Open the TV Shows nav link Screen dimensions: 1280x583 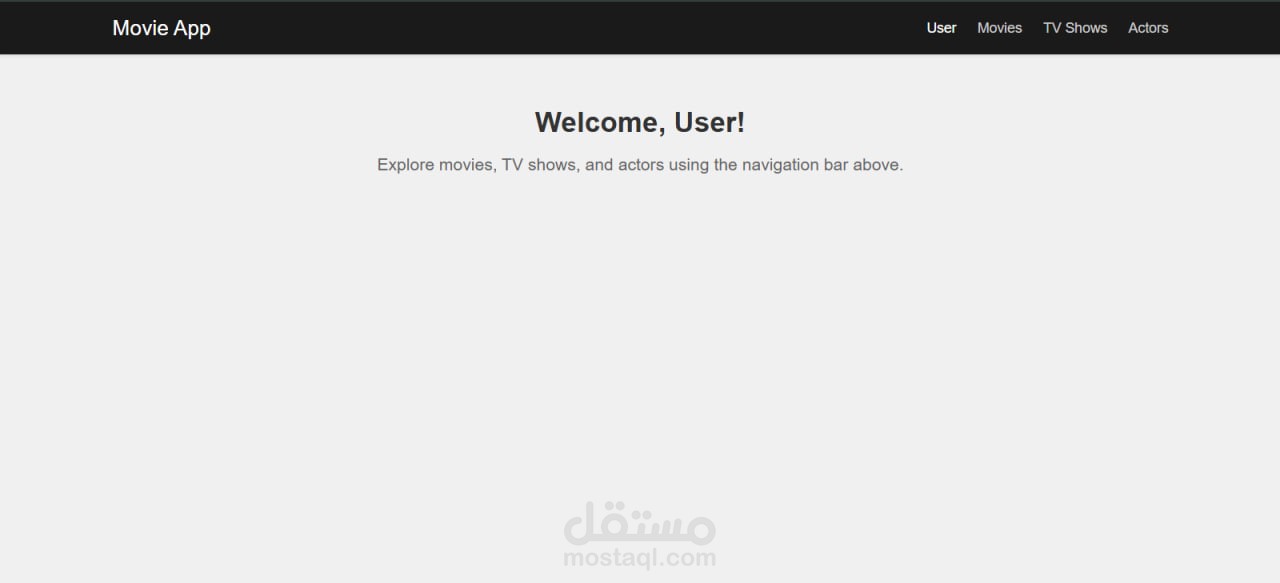pyautogui.click(x=1075, y=28)
